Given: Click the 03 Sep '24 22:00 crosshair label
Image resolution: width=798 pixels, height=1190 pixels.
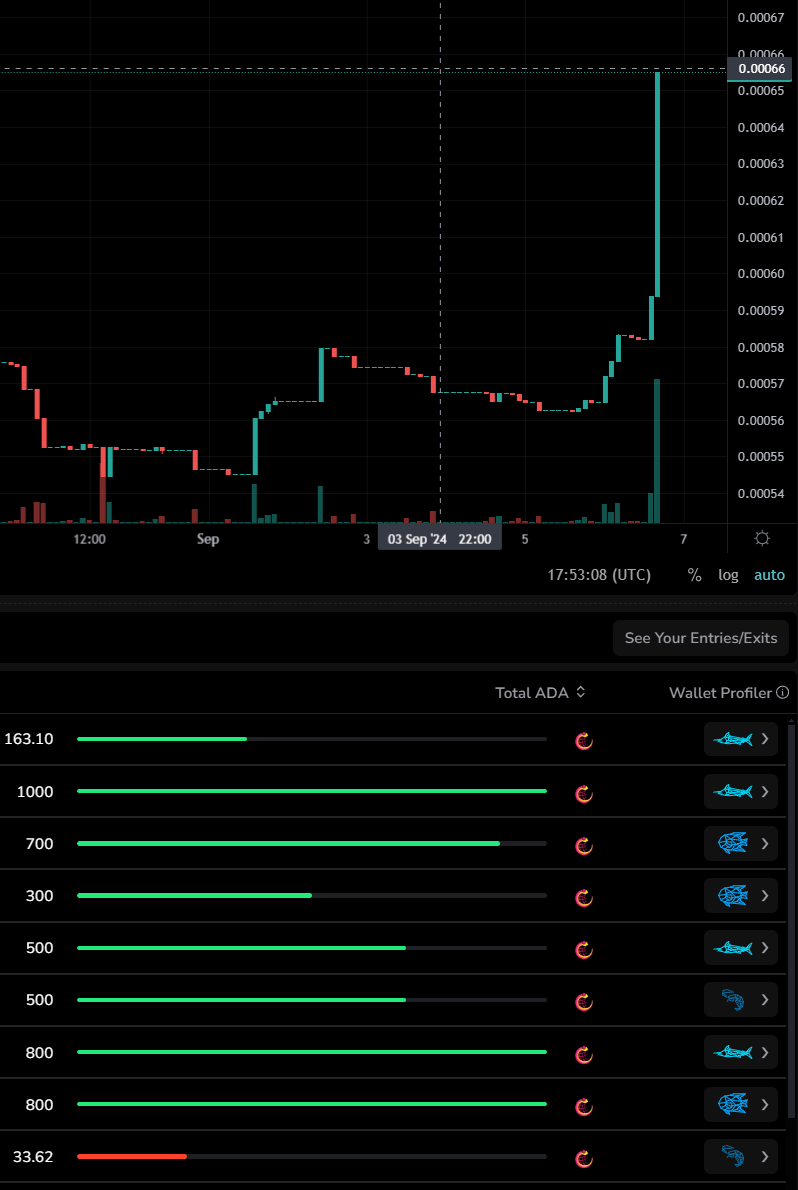Looking at the screenshot, I should pos(440,540).
